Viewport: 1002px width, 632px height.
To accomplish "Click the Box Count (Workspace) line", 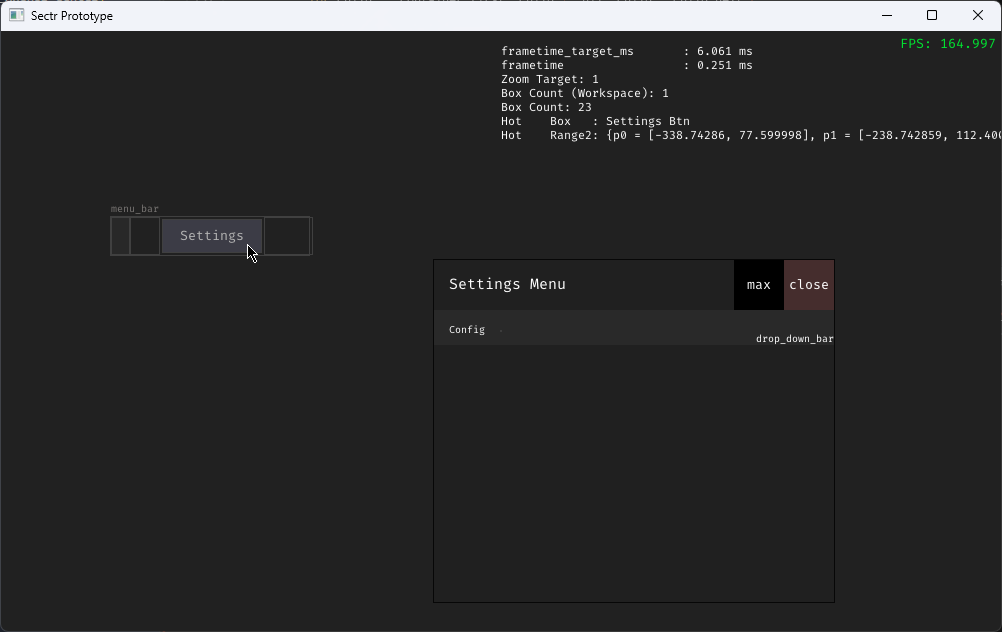I will 584,93.
